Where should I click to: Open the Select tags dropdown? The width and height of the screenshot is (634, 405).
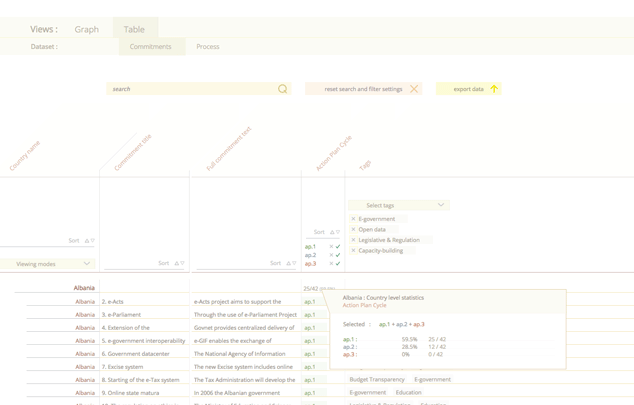(398, 205)
